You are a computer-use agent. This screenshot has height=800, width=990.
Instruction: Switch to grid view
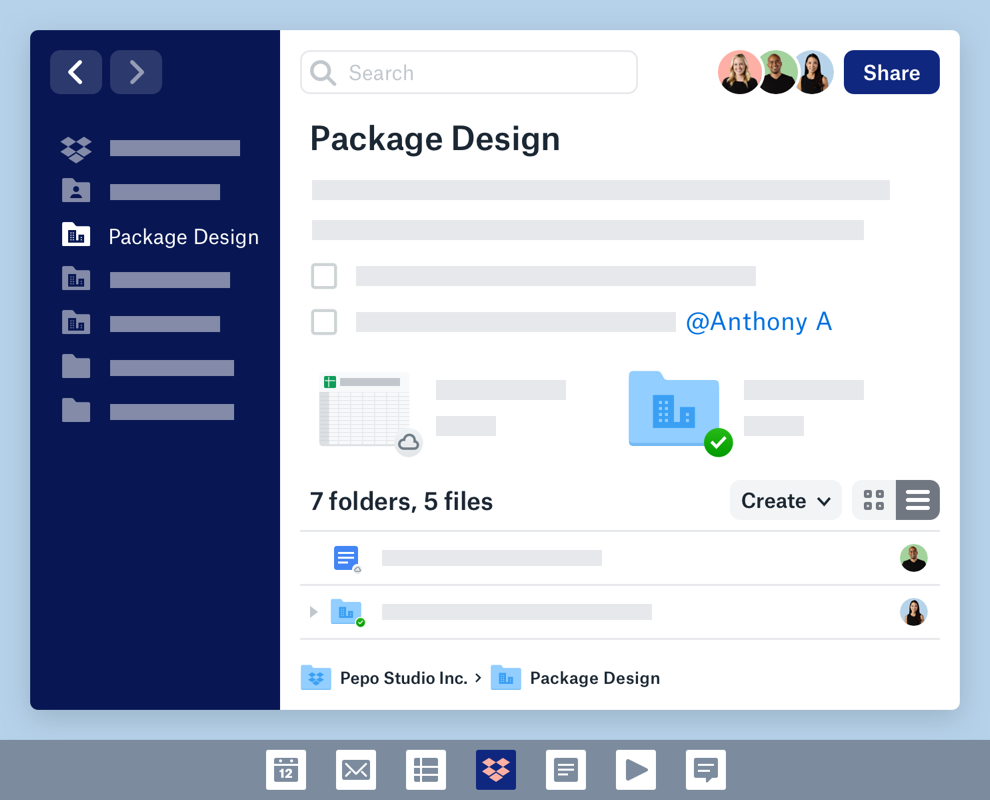tap(871, 500)
